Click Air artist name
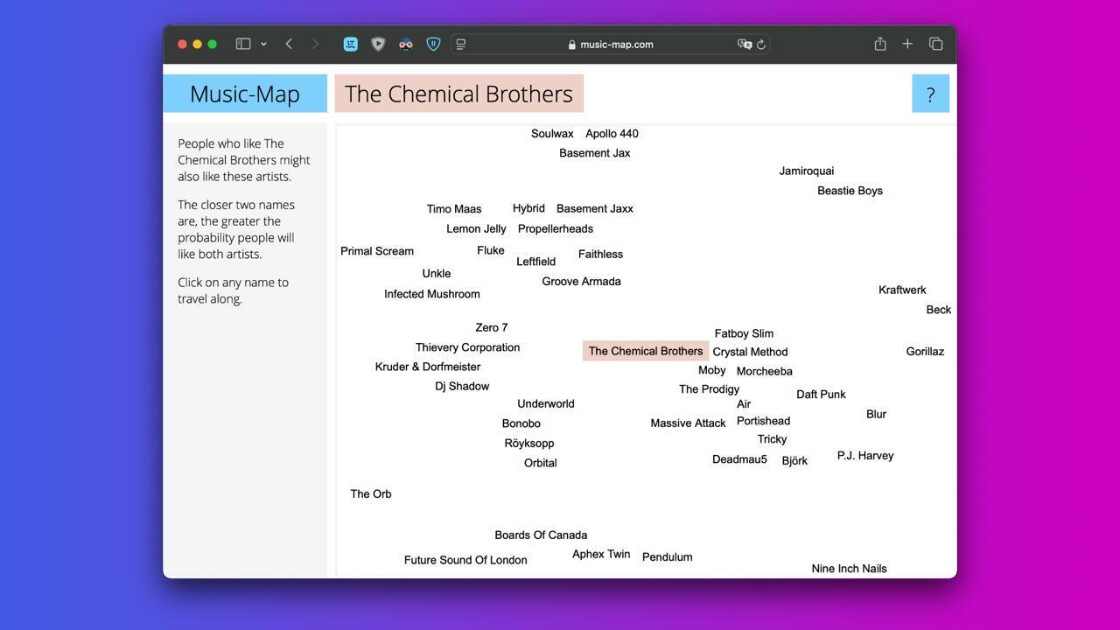 (x=744, y=404)
